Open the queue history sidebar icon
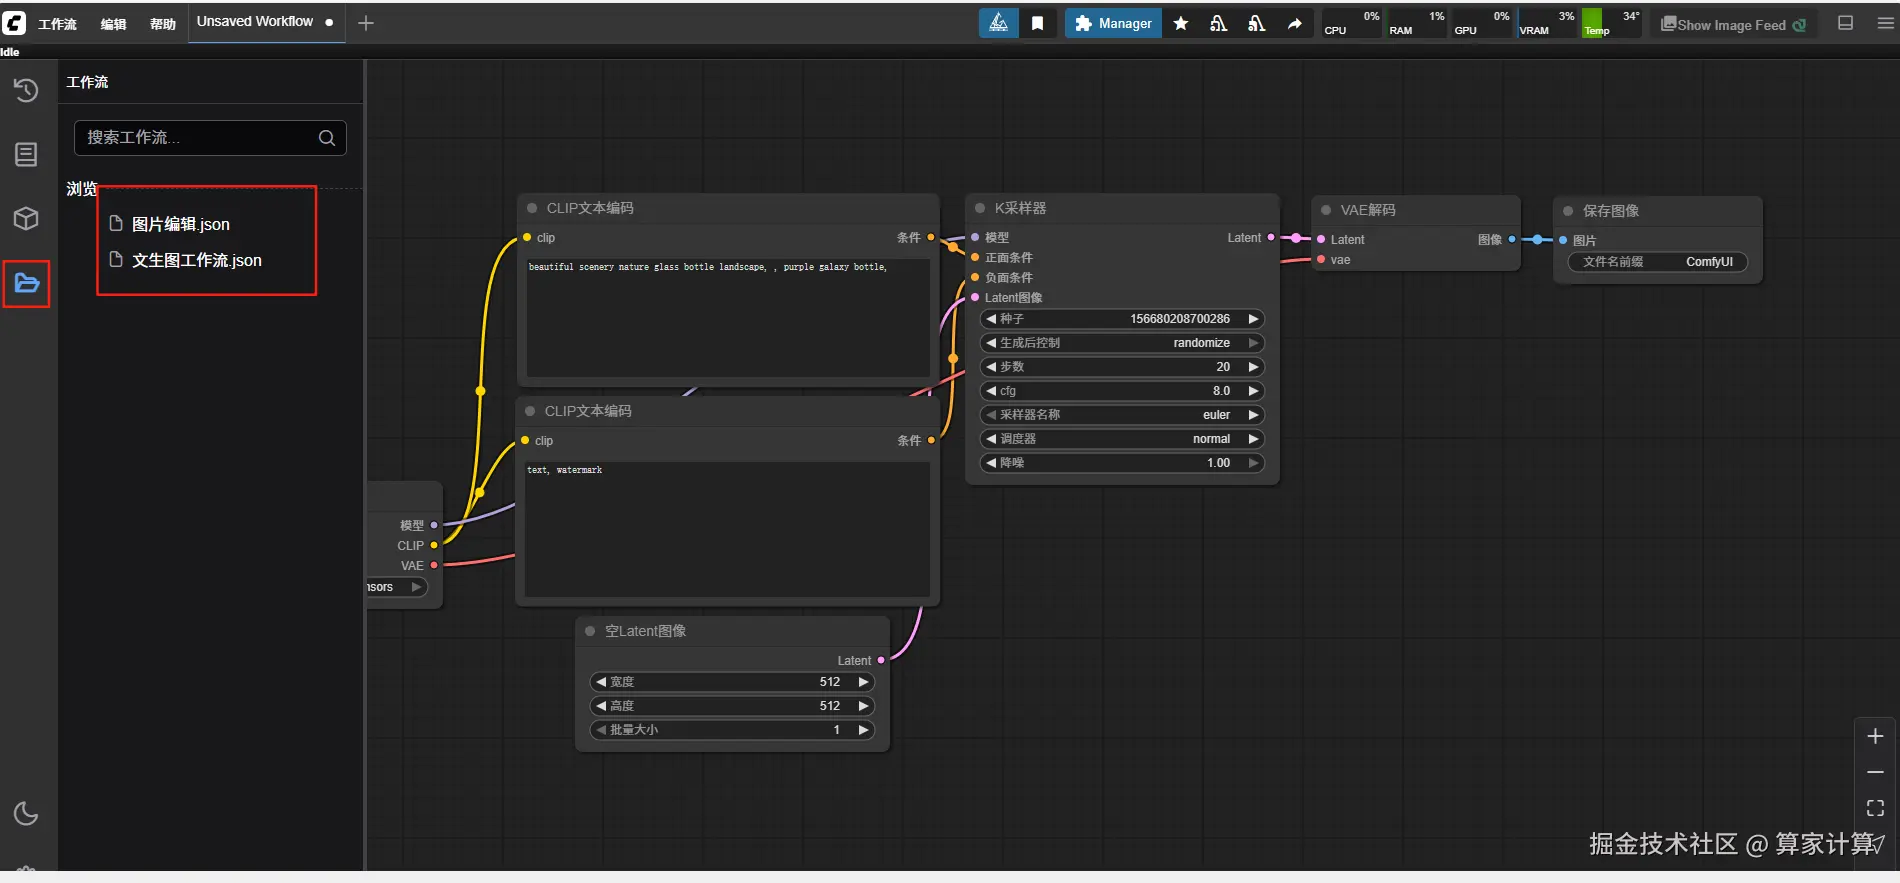This screenshot has height=883, width=1900. pyautogui.click(x=26, y=91)
